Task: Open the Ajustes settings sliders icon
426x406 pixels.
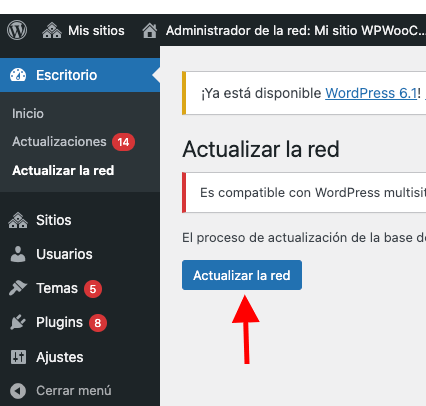Action: [x=18, y=357]
